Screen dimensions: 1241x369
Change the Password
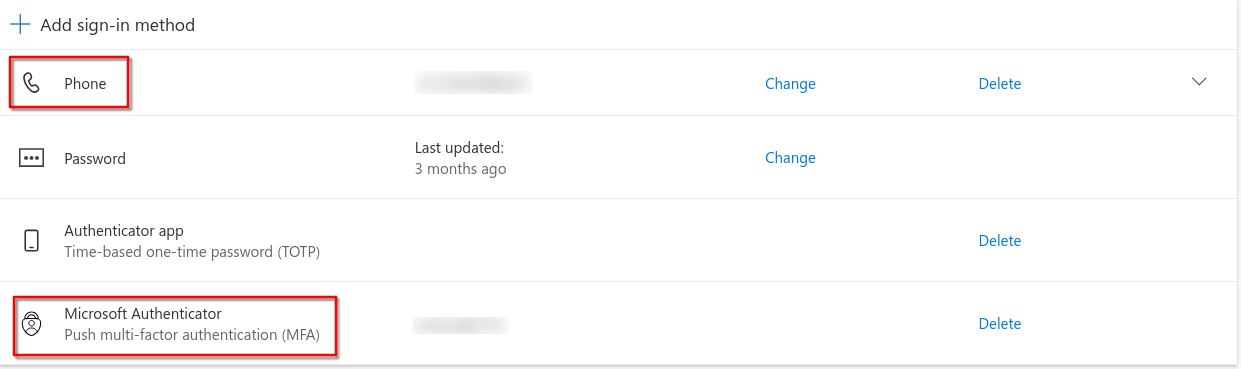point(790,158)
